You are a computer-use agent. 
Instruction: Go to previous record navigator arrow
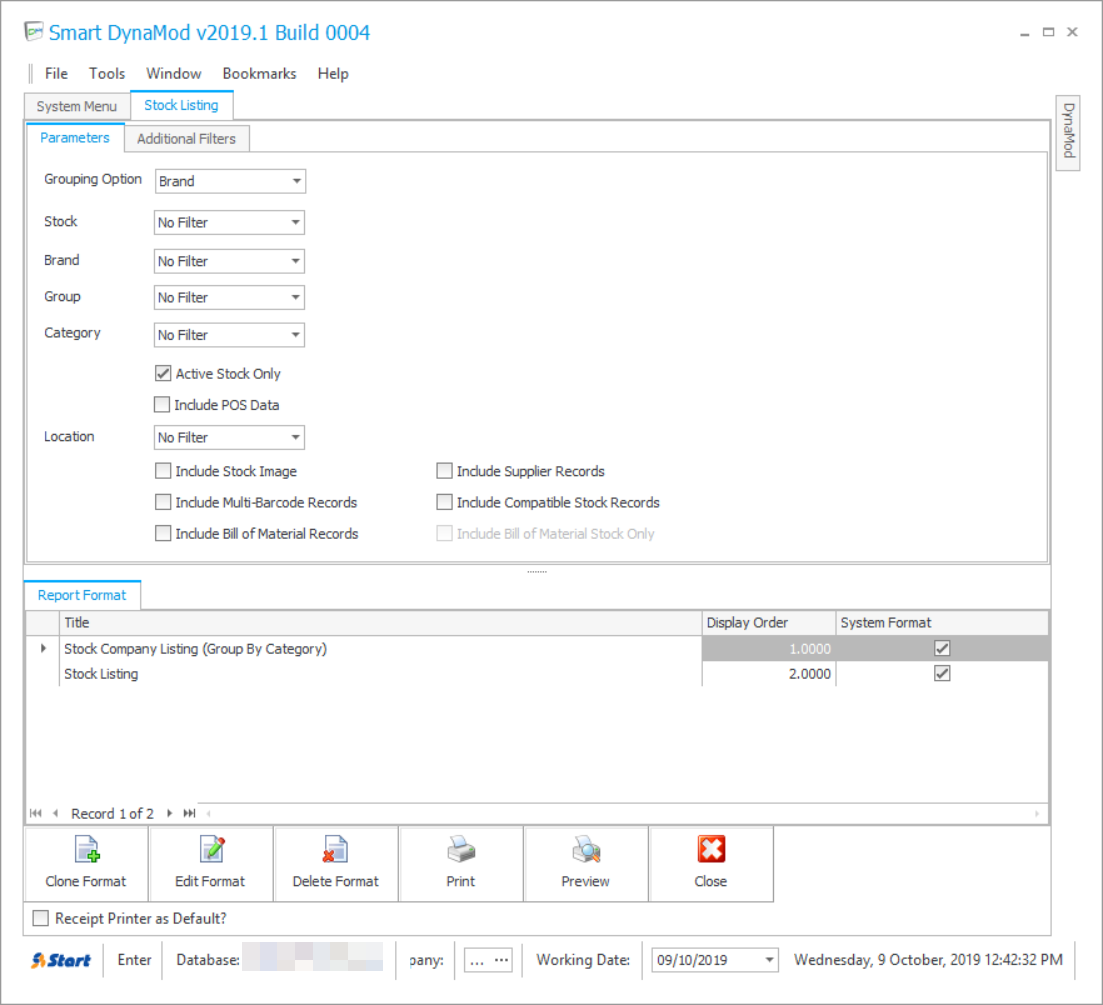coord(56,814)
